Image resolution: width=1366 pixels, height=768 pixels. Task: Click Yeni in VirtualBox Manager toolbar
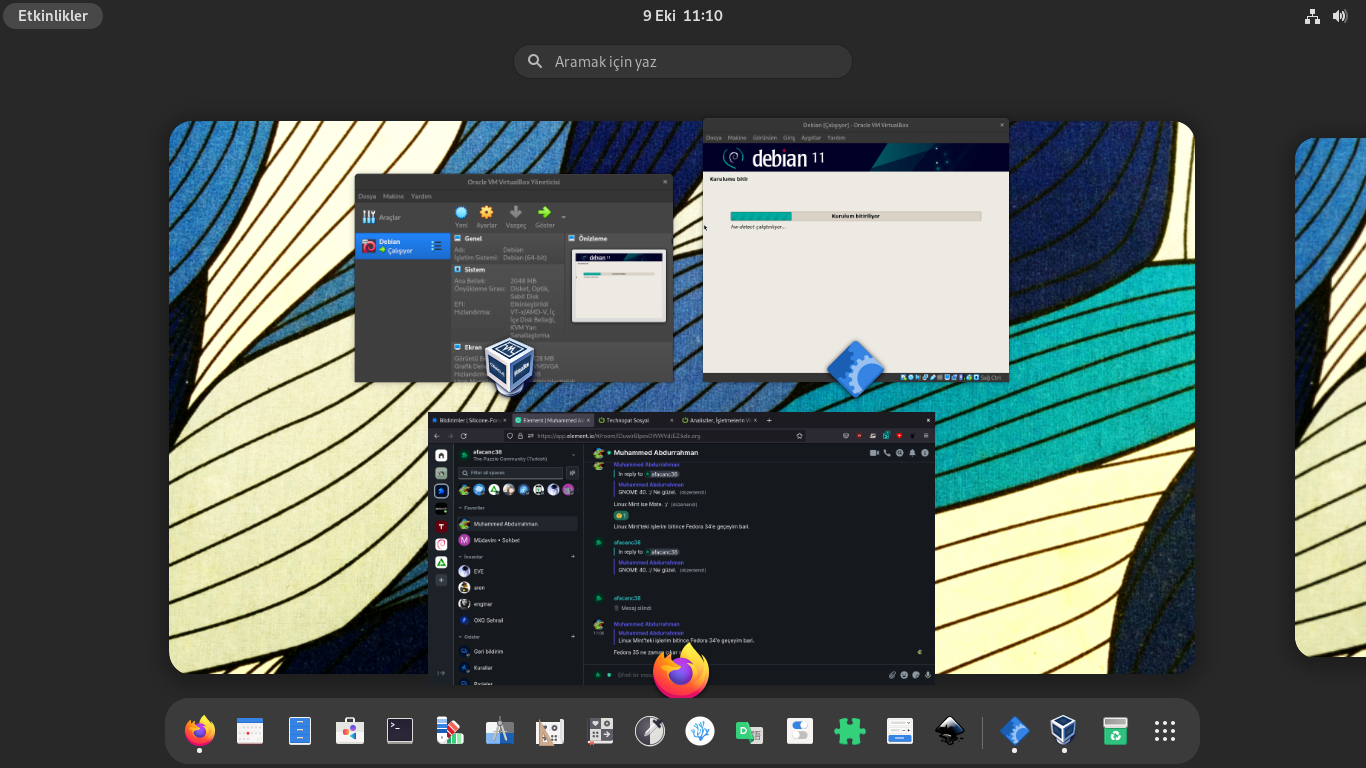(x=461, y=217)
